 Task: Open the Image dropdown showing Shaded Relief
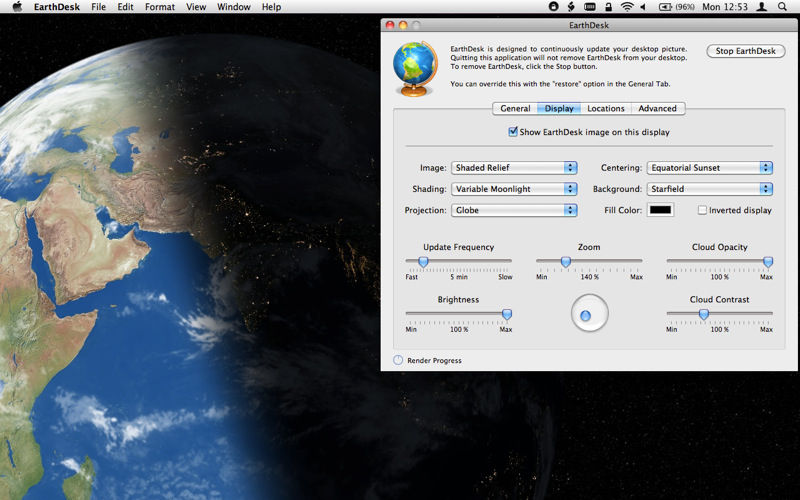(x=514, y=168)
